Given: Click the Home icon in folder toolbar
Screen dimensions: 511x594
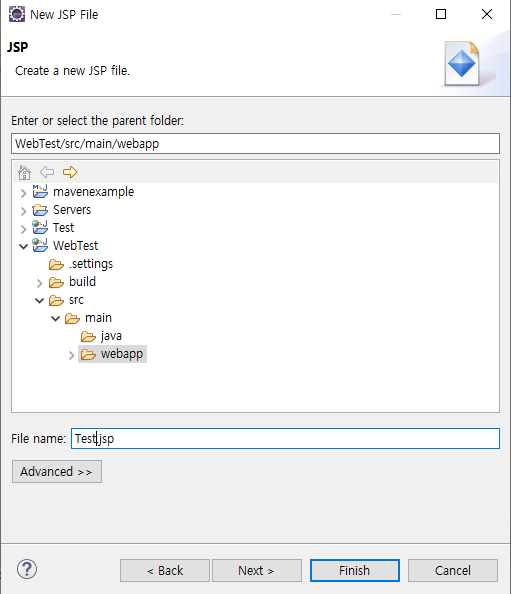Looking at the screenshot, I should click(24, 172).
